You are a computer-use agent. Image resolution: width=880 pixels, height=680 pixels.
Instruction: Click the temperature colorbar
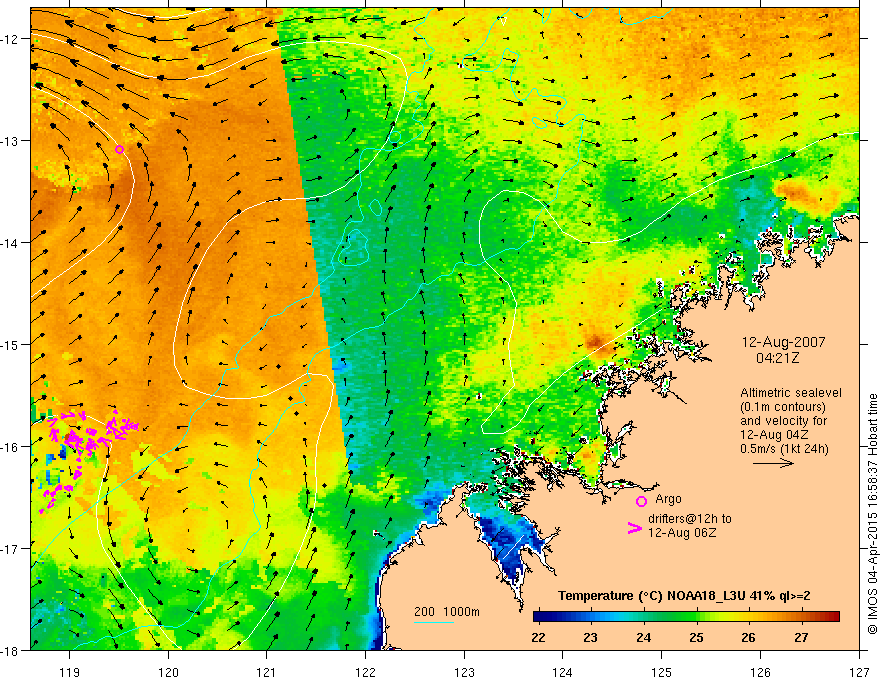686,617
